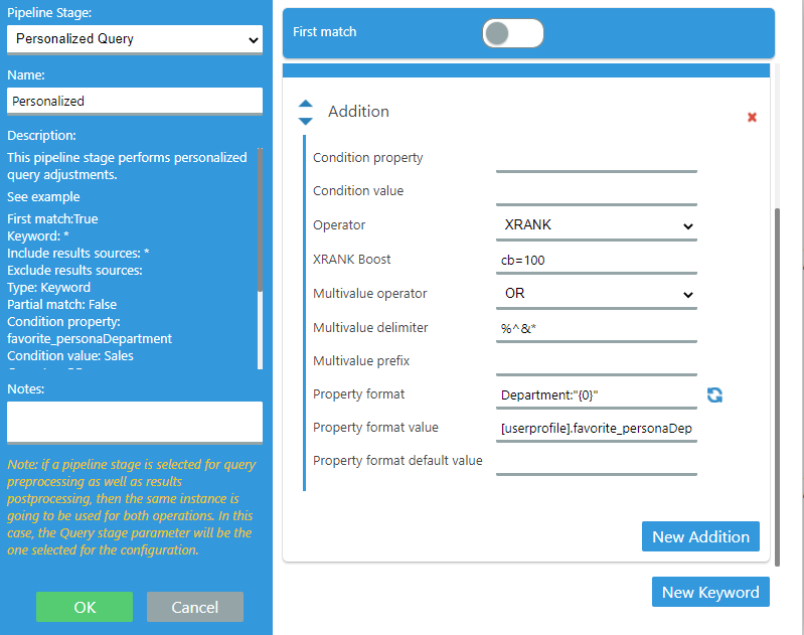The height and width of the screenshot is (635, 804).
Task: Click the XRANK Boost field
Action: [596, 260]
